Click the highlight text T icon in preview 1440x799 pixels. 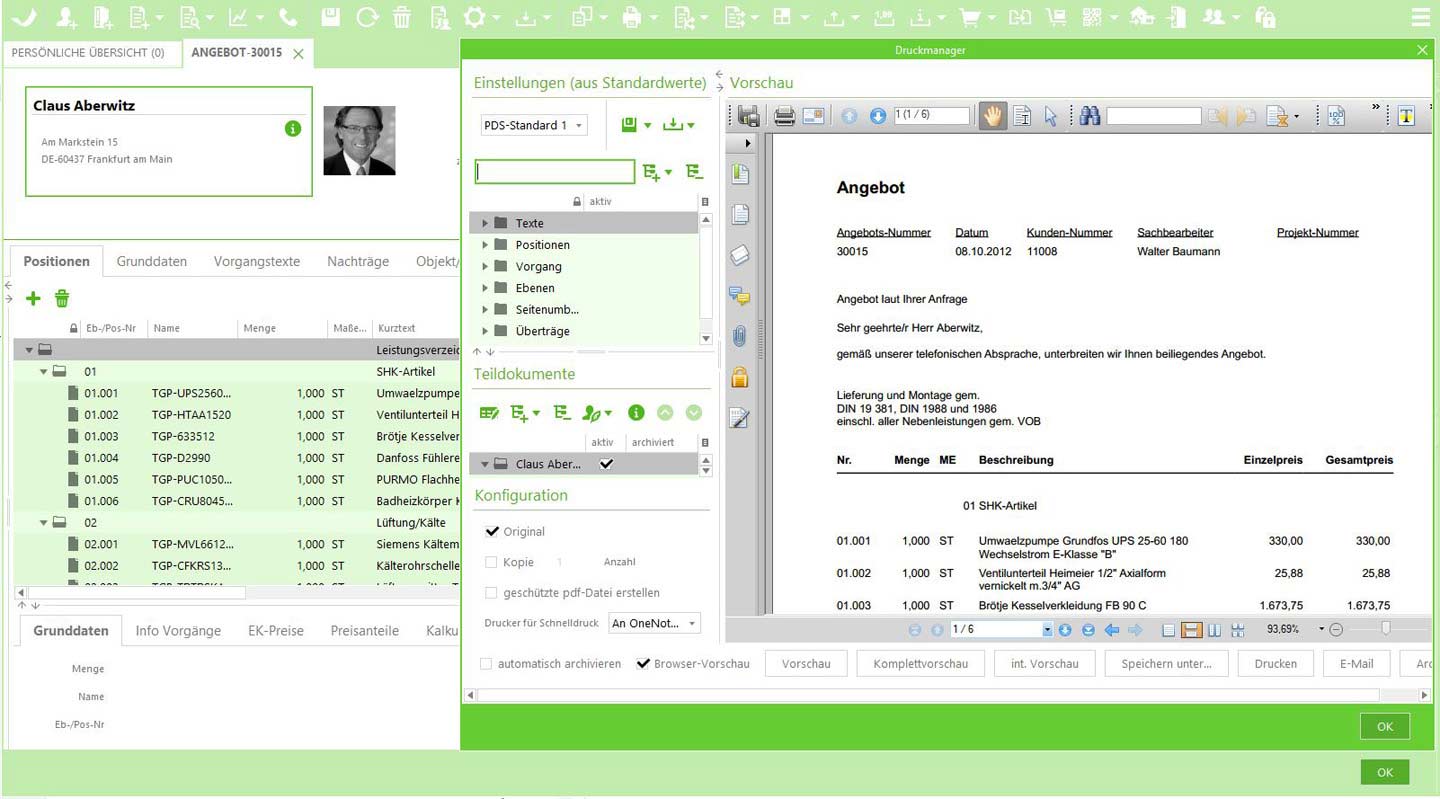click(x=1406, y=116)
